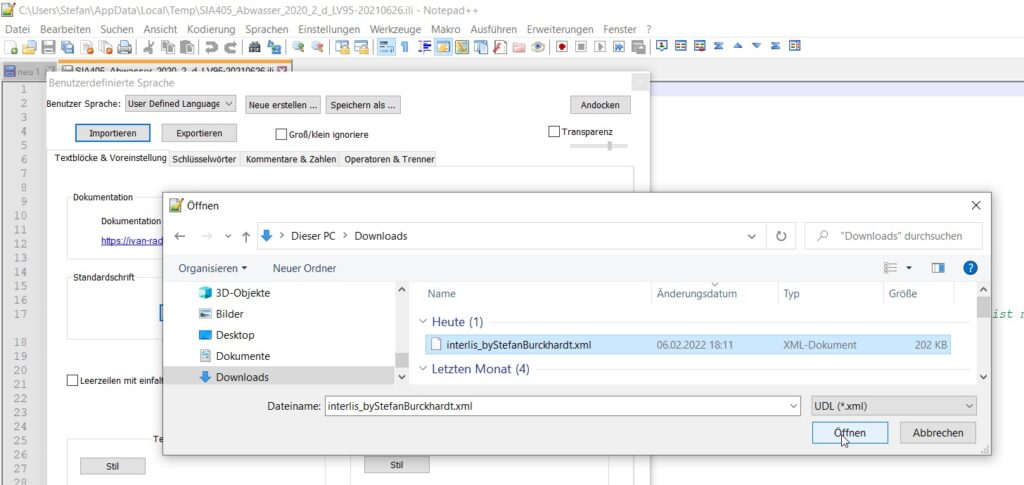Click the Stop Recording macro icon
The width and height of the screenshot is (1024, 485).
tap(581, 46)
